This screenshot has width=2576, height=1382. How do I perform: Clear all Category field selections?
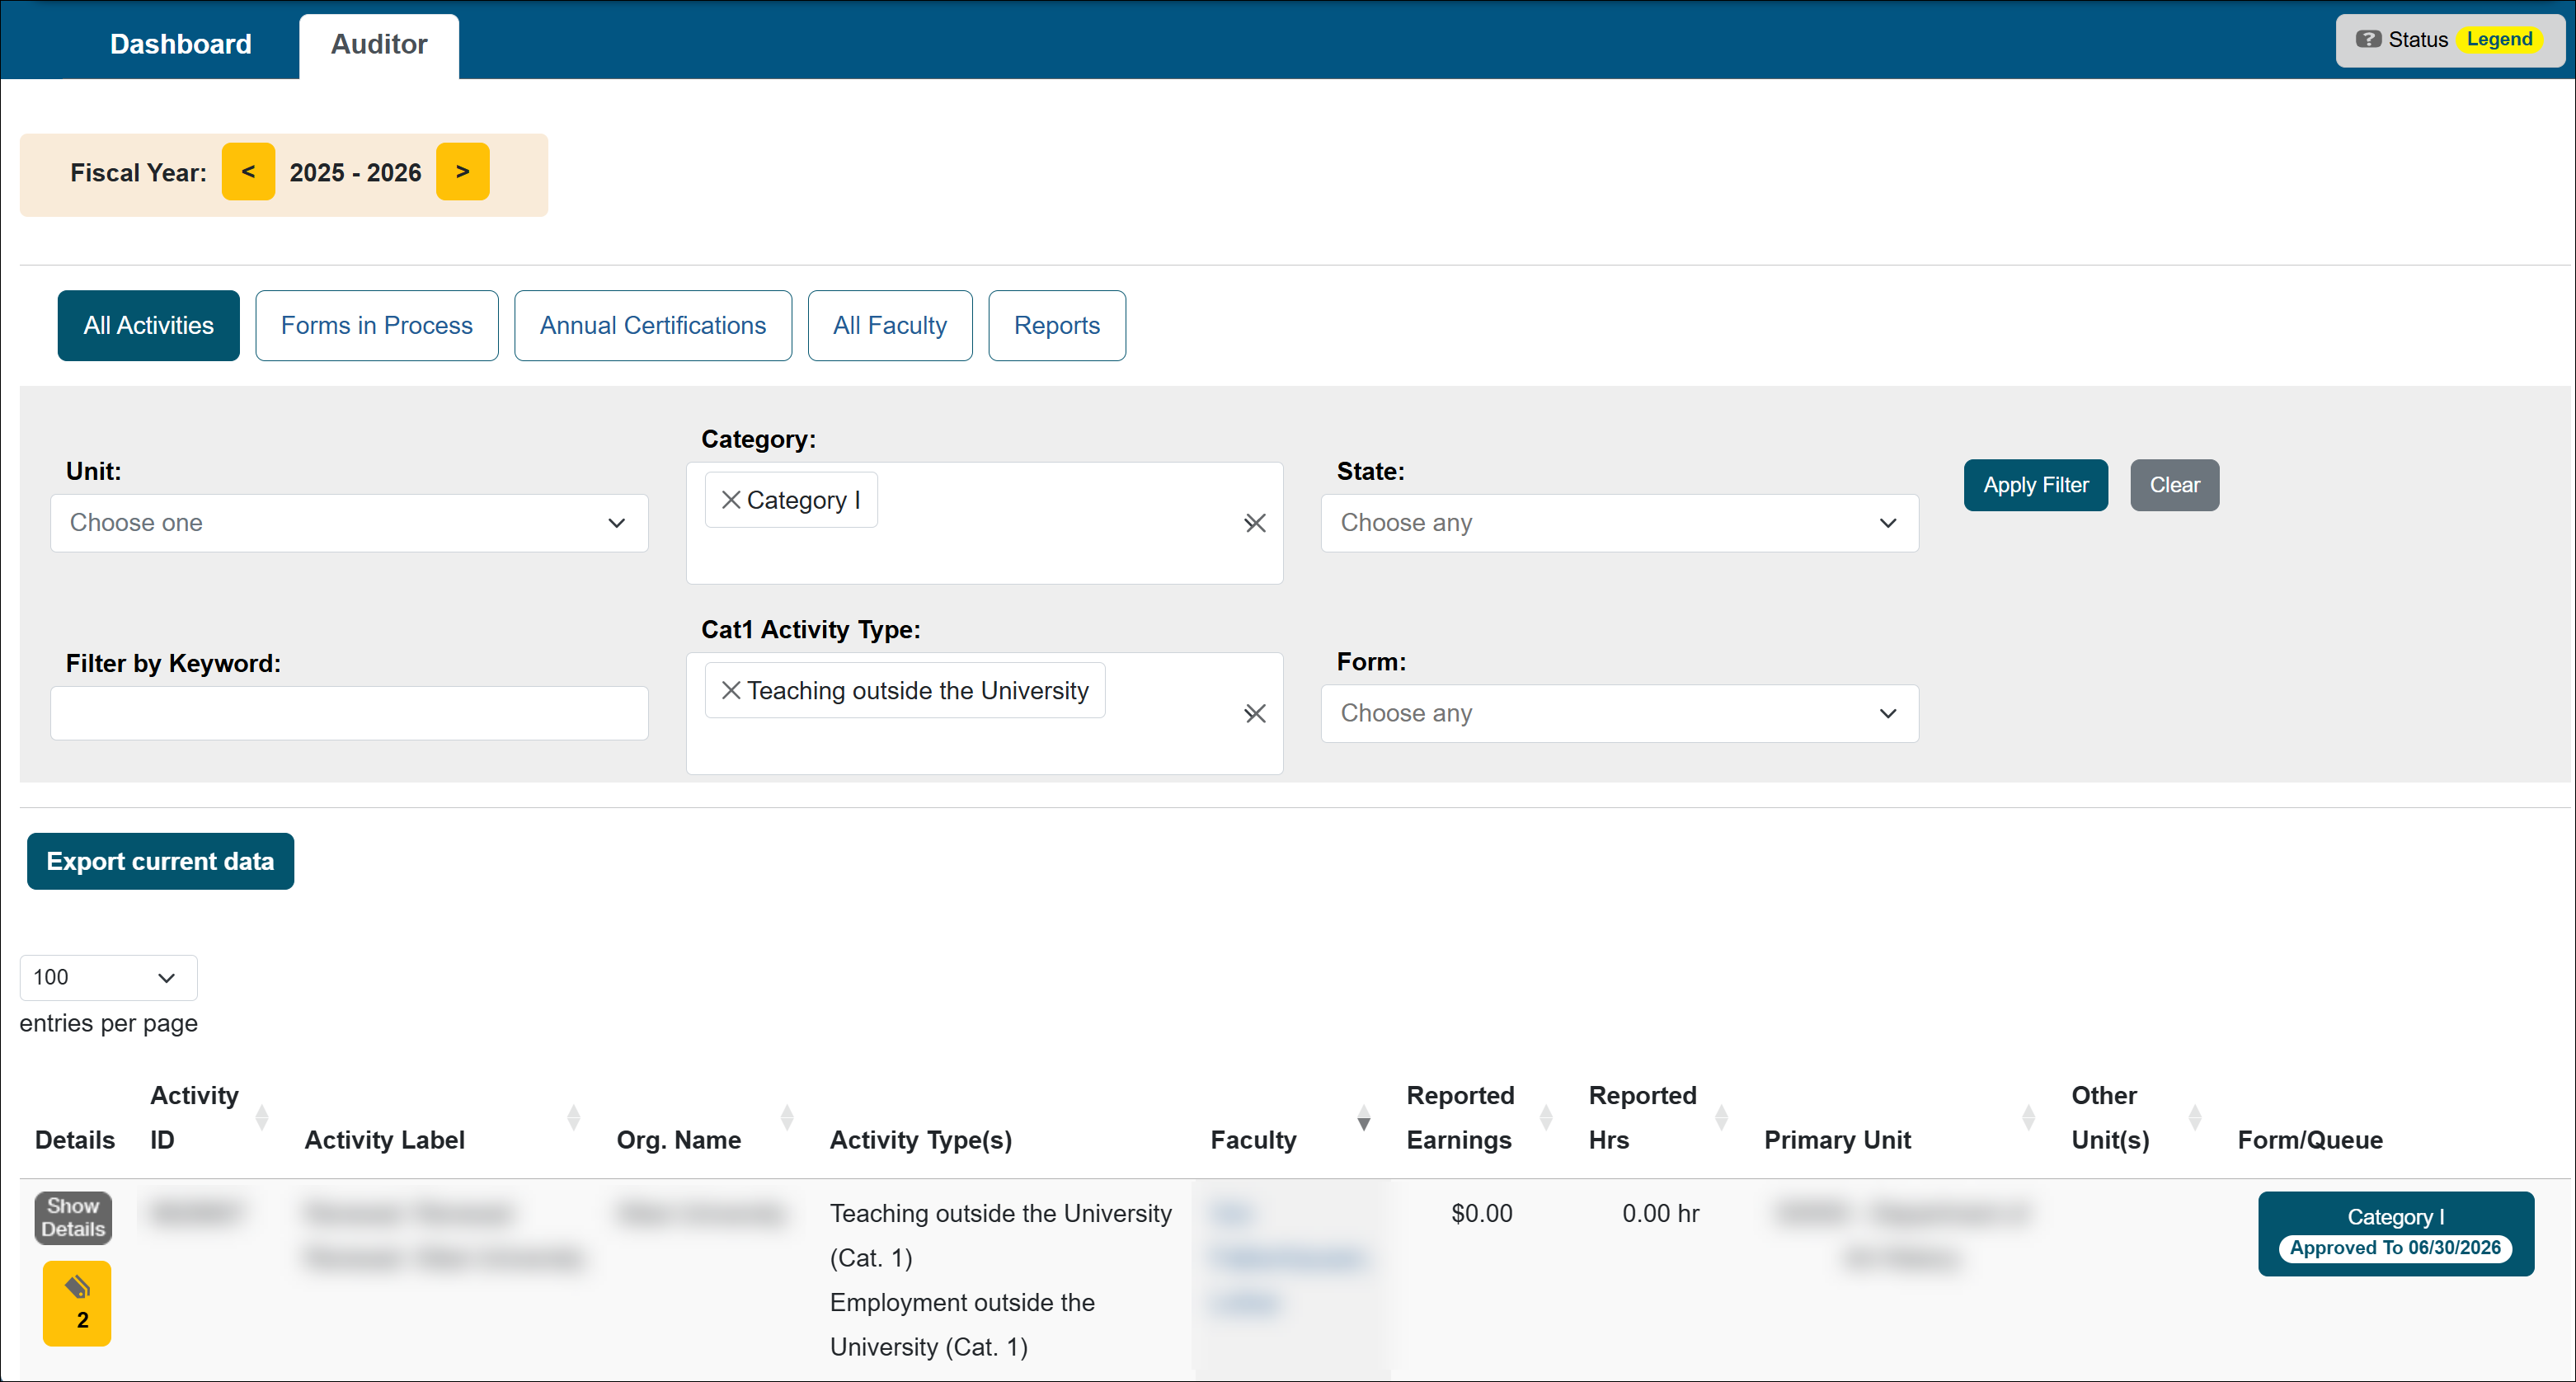pos(1254,523)
